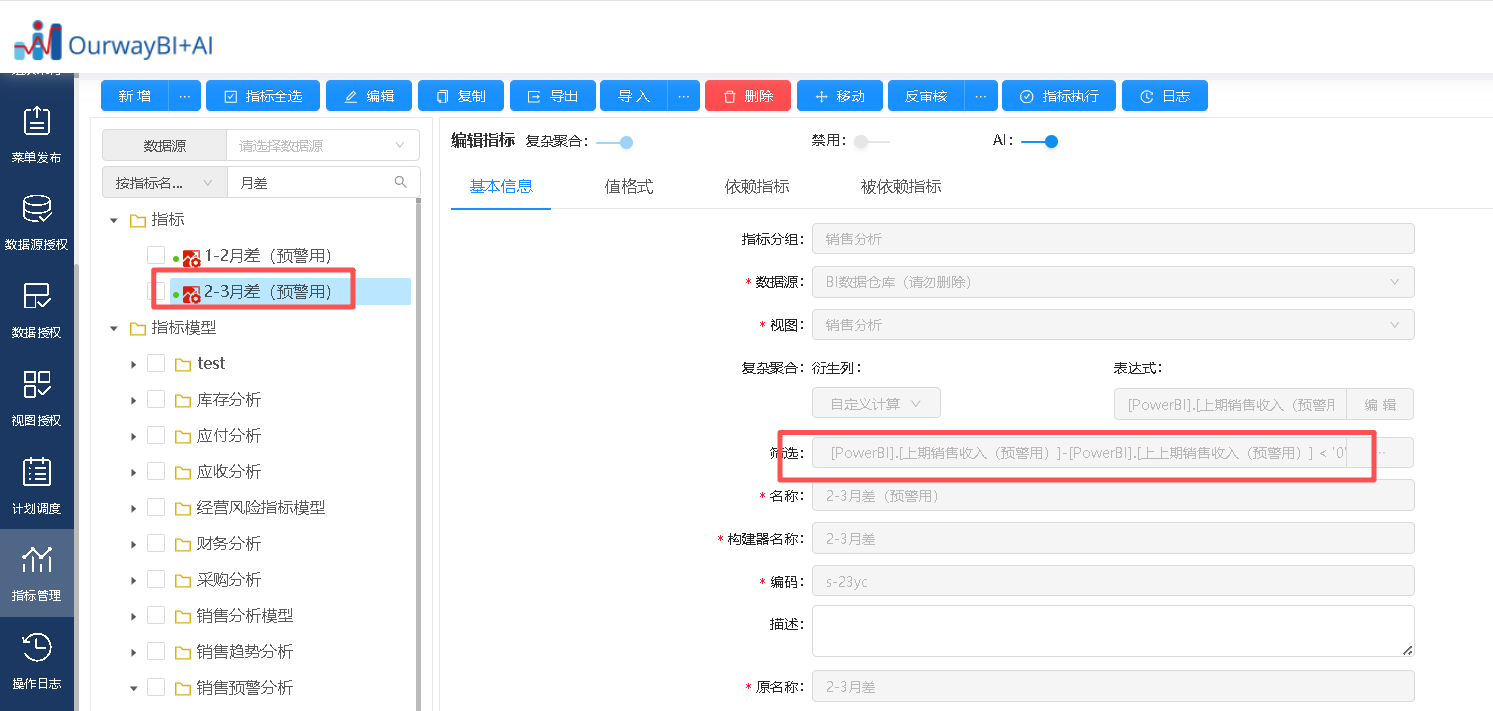Open 数据源授权 sidebar icon
Viewport: 1493px width, 711px height.
click(x=36, y=220)
